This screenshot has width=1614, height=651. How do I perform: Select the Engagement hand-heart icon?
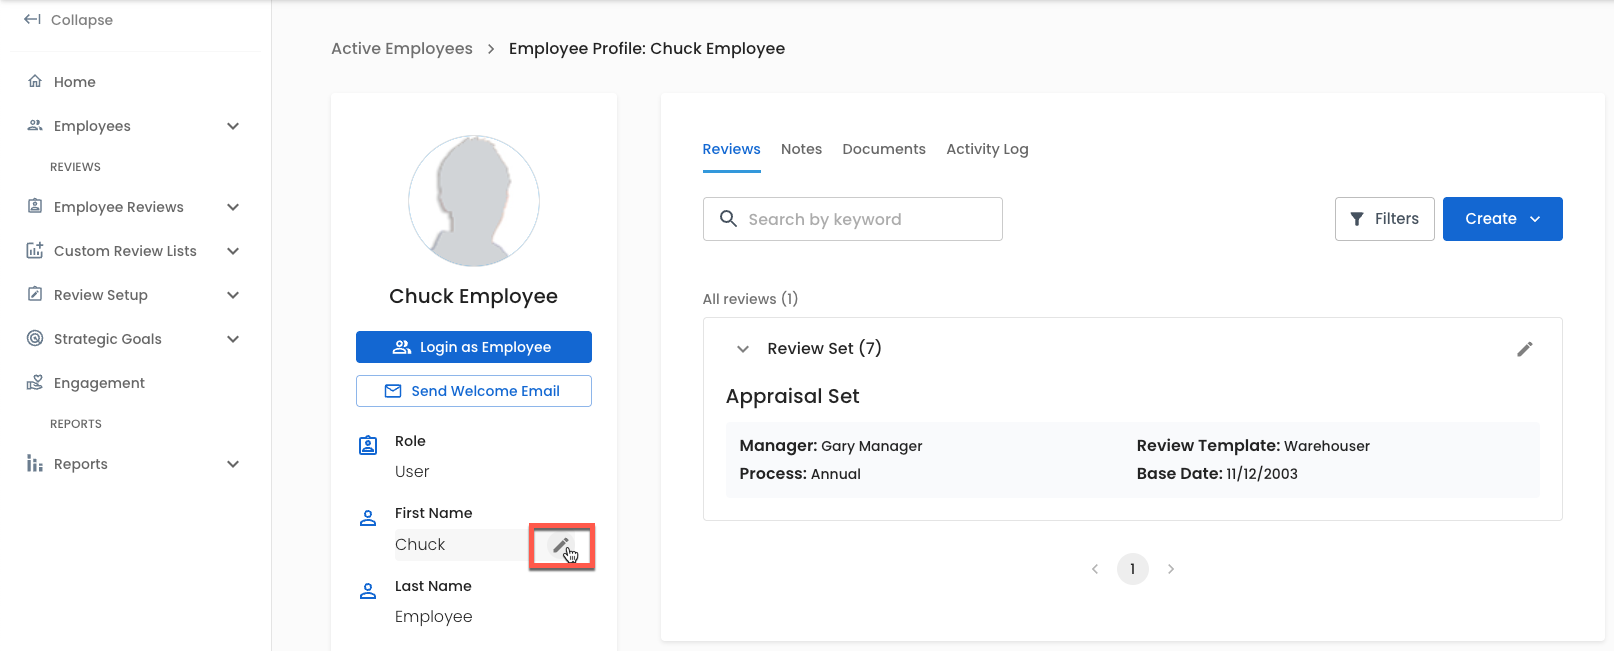pos(35,382)
